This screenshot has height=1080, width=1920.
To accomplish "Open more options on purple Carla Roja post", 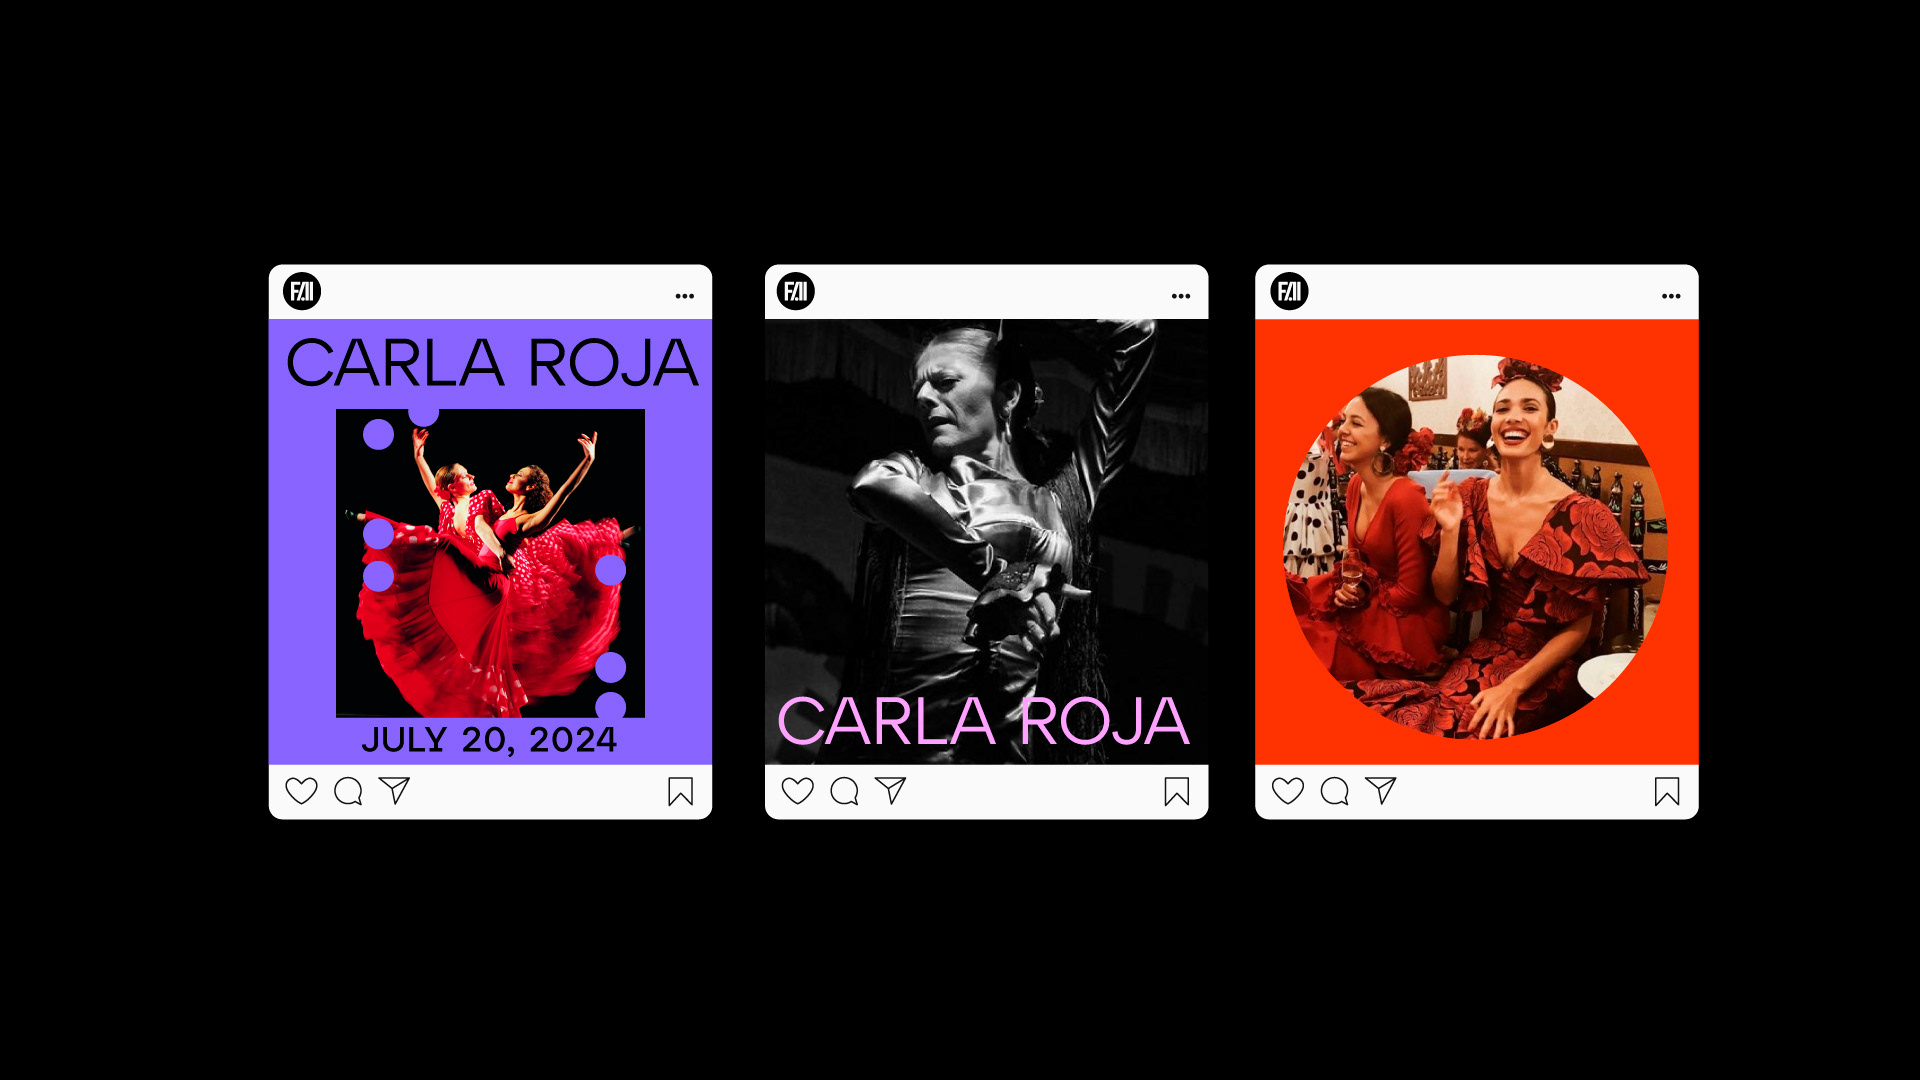I will (x=685, y=296).
